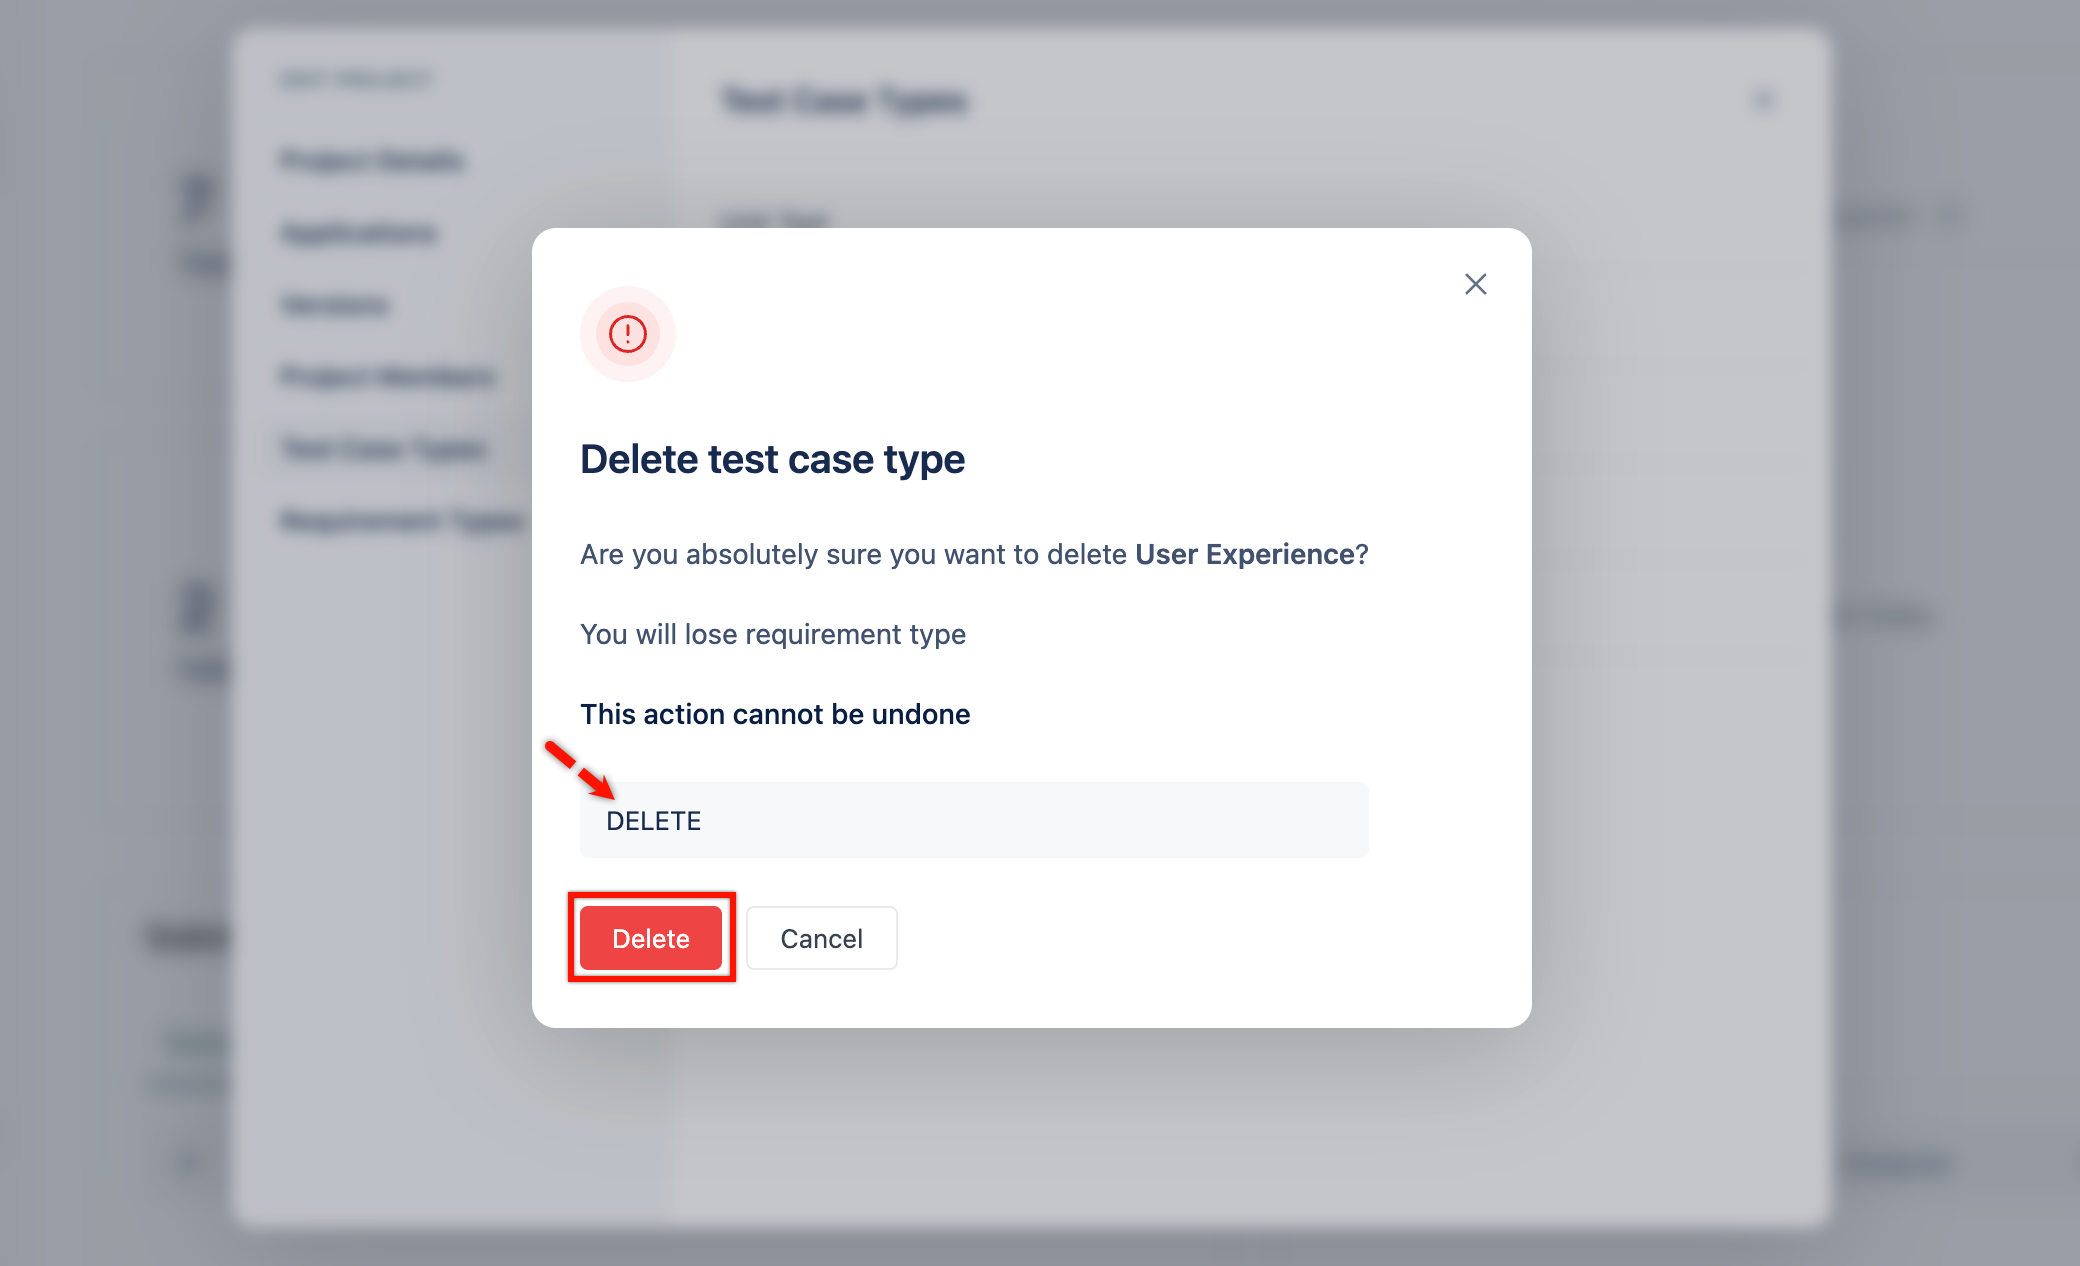Click the X close icon on dialog

click(x=1475, y=284)
